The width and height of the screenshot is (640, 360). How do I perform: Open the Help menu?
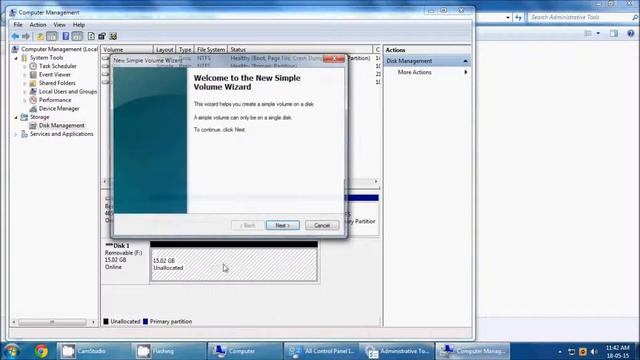(x=79, y=25)
